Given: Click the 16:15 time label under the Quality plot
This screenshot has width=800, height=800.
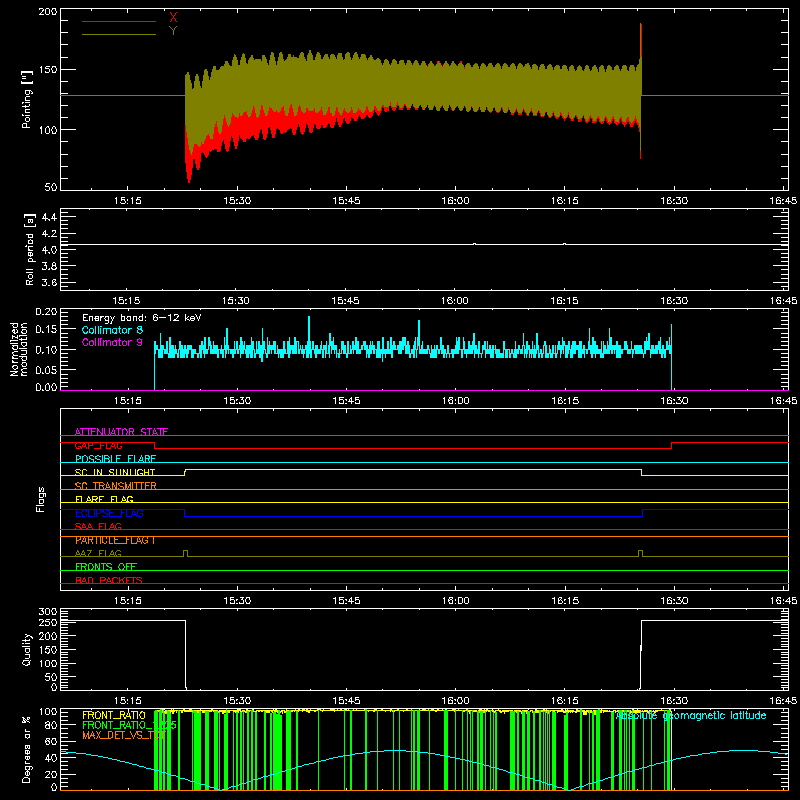Looking at the screenshot, I should tap(565, 701).
